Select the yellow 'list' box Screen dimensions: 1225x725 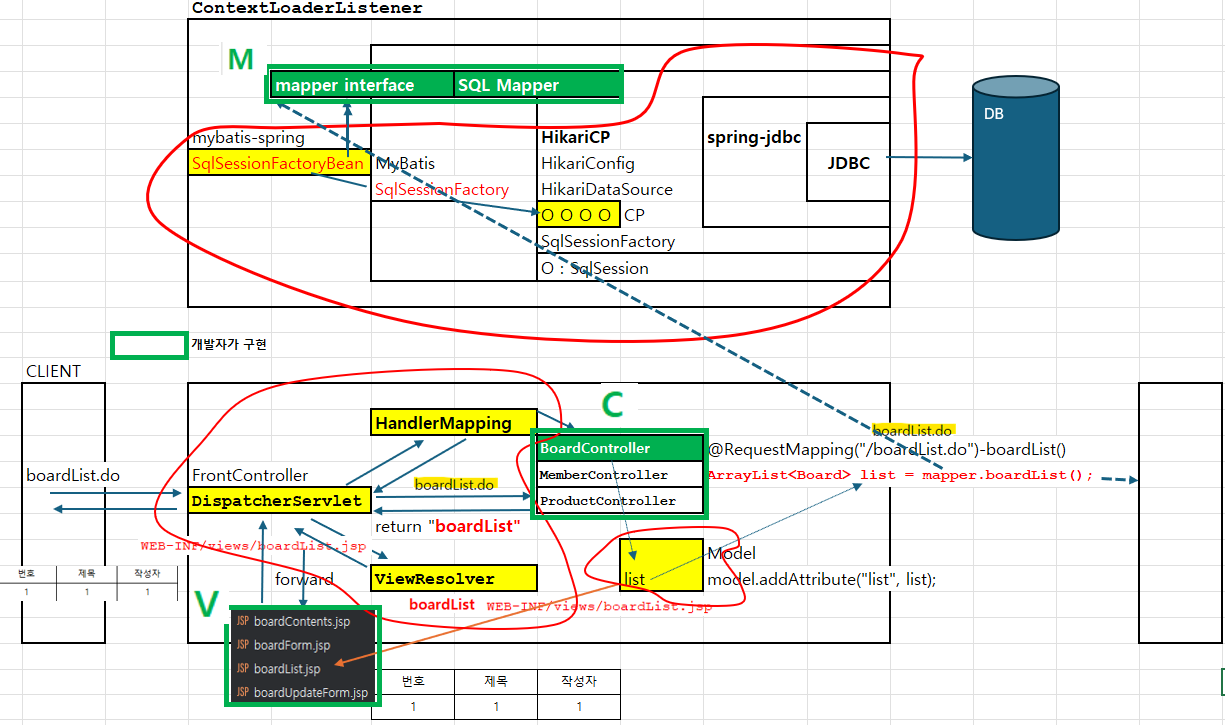(x=661, y=565)
